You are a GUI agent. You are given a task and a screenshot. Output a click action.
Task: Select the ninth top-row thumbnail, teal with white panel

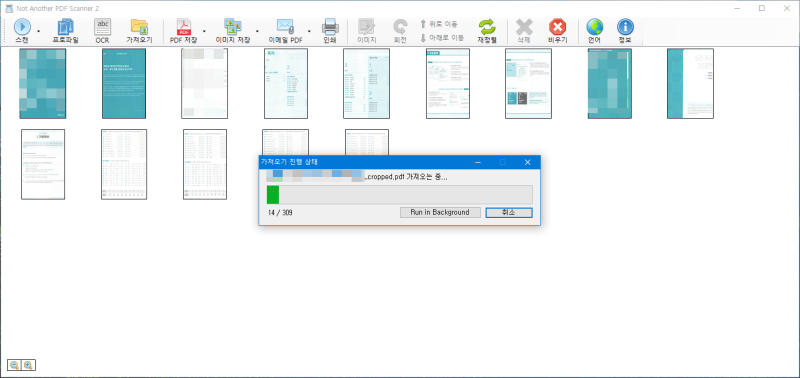point(690,84)
